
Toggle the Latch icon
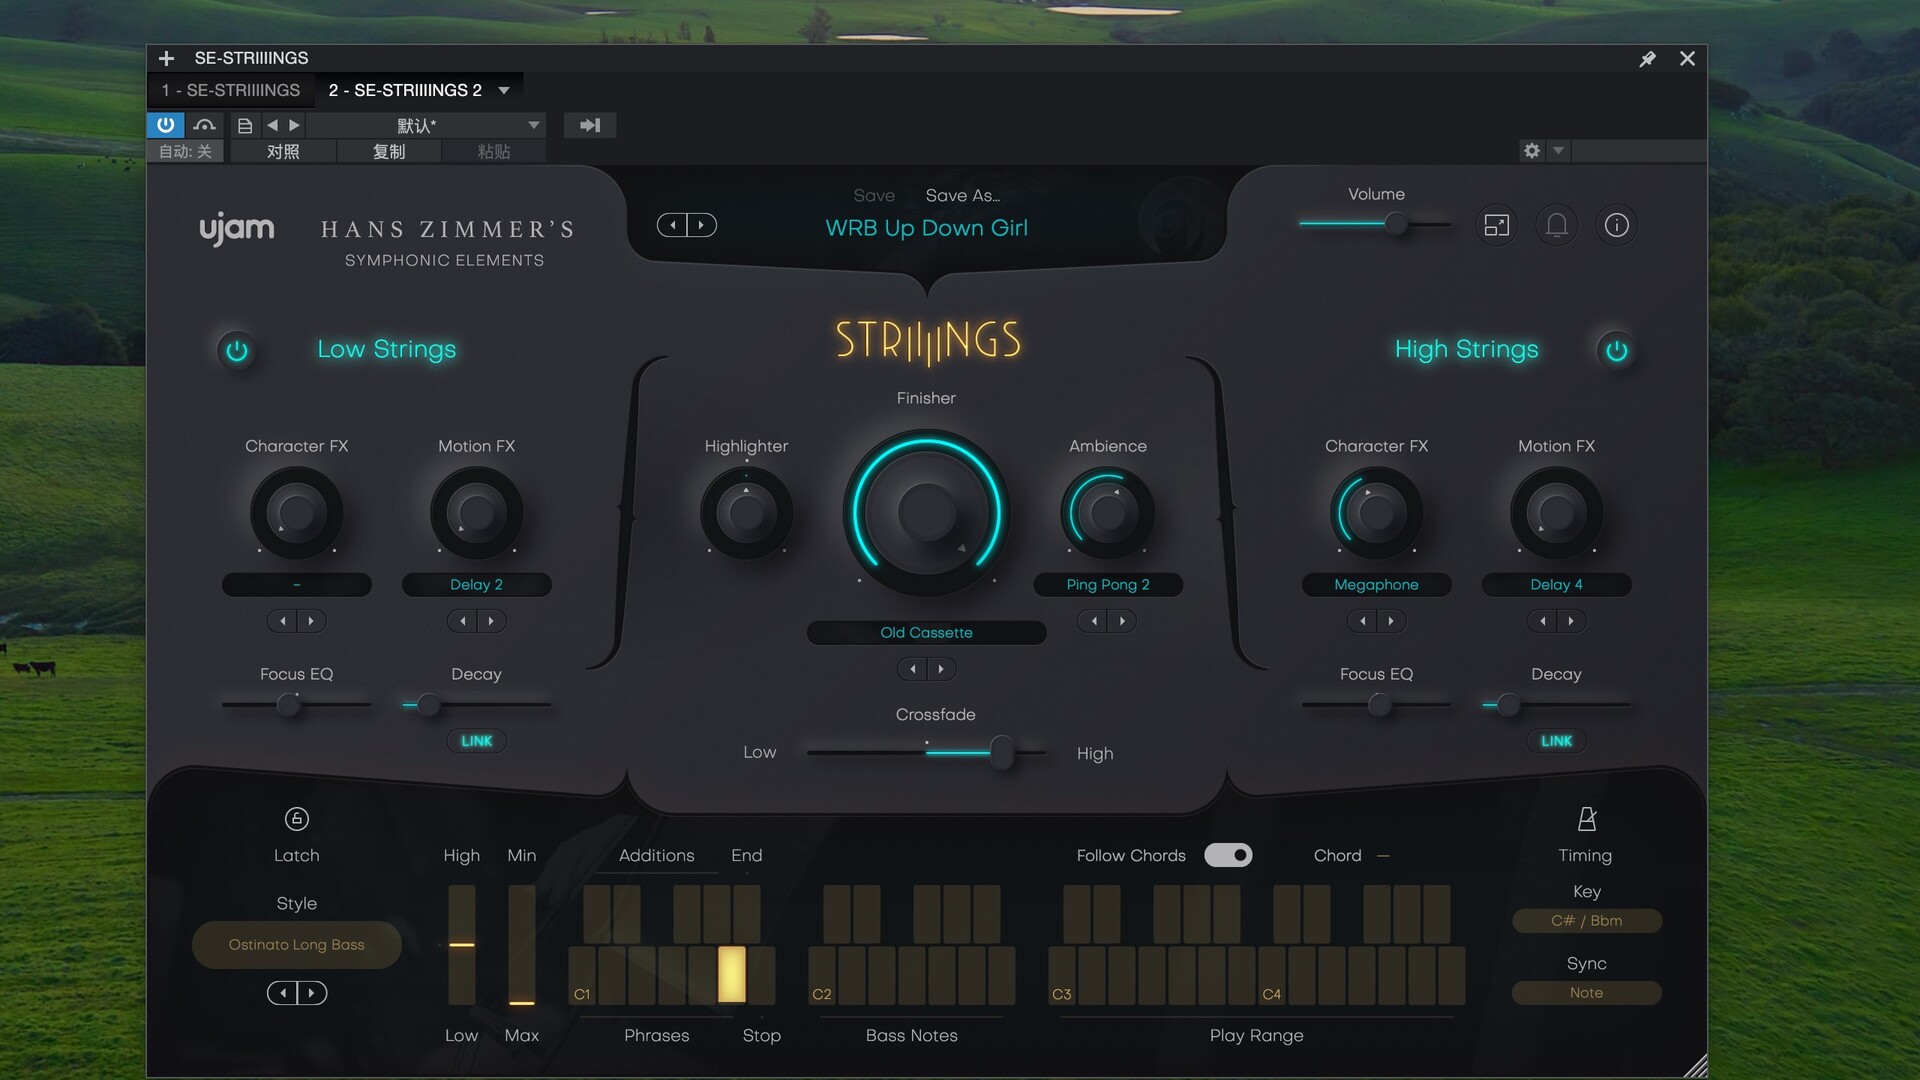point(297,819)
